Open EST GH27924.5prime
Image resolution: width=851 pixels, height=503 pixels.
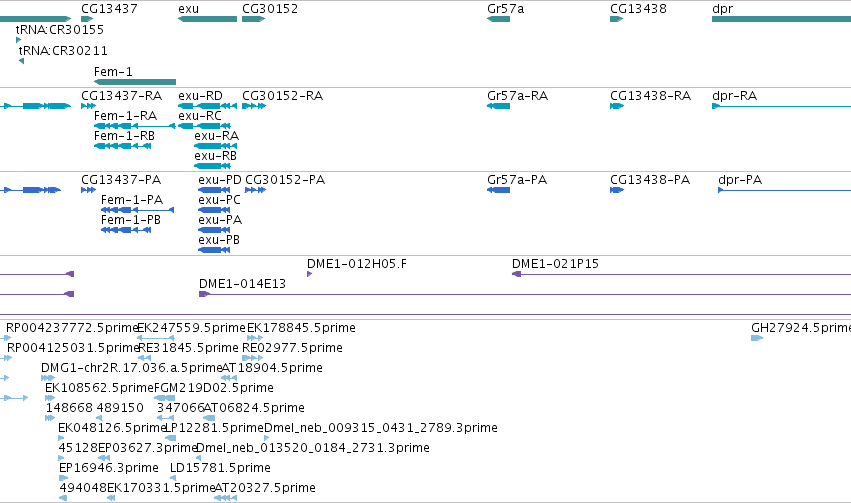[x=801, y=328]
